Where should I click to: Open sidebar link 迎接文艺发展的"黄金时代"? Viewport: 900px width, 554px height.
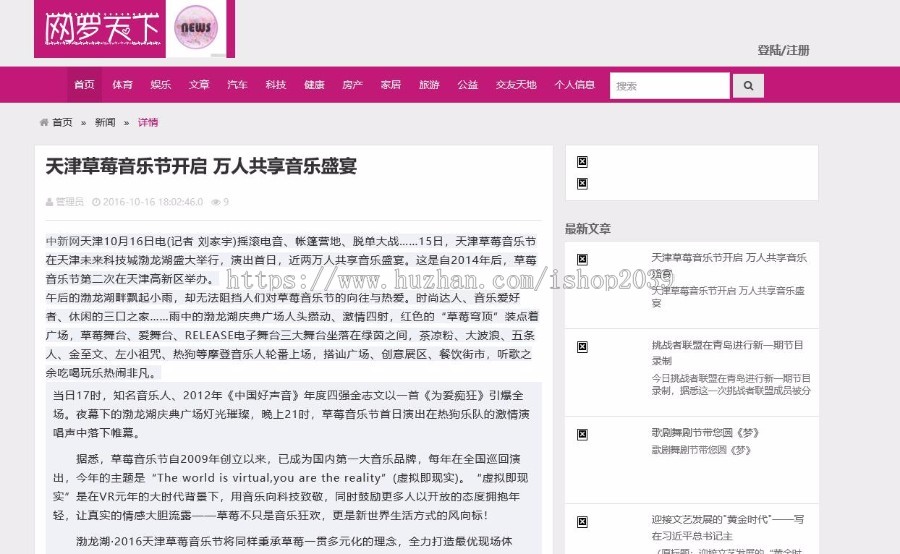click(728, 527)
